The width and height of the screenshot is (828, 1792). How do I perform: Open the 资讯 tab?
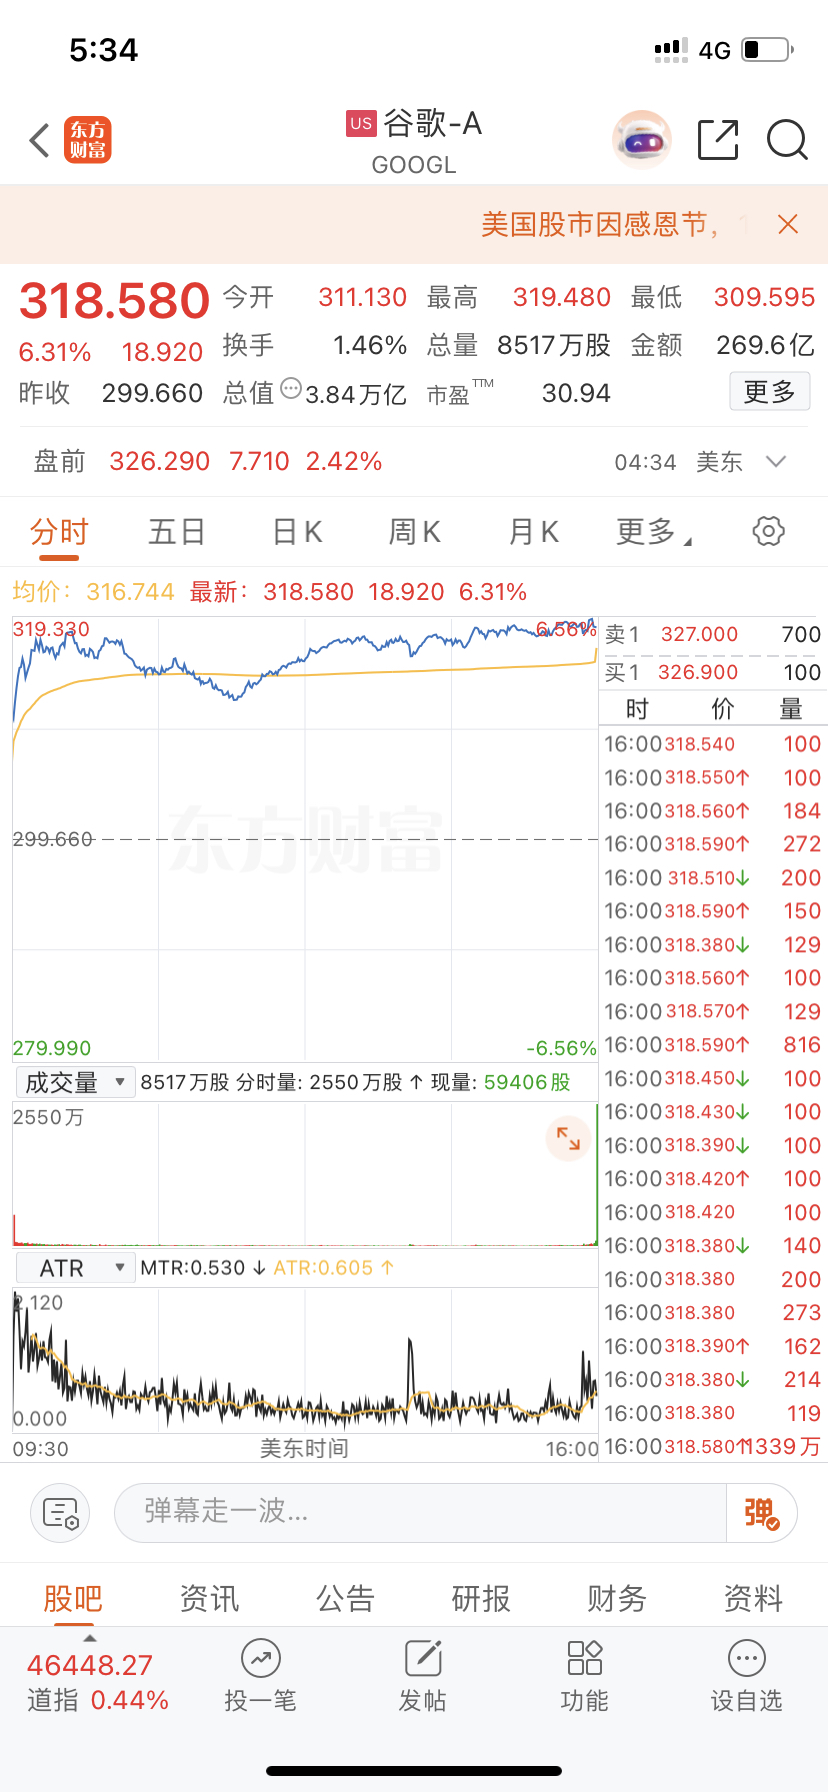click(x=209, y=1598)
